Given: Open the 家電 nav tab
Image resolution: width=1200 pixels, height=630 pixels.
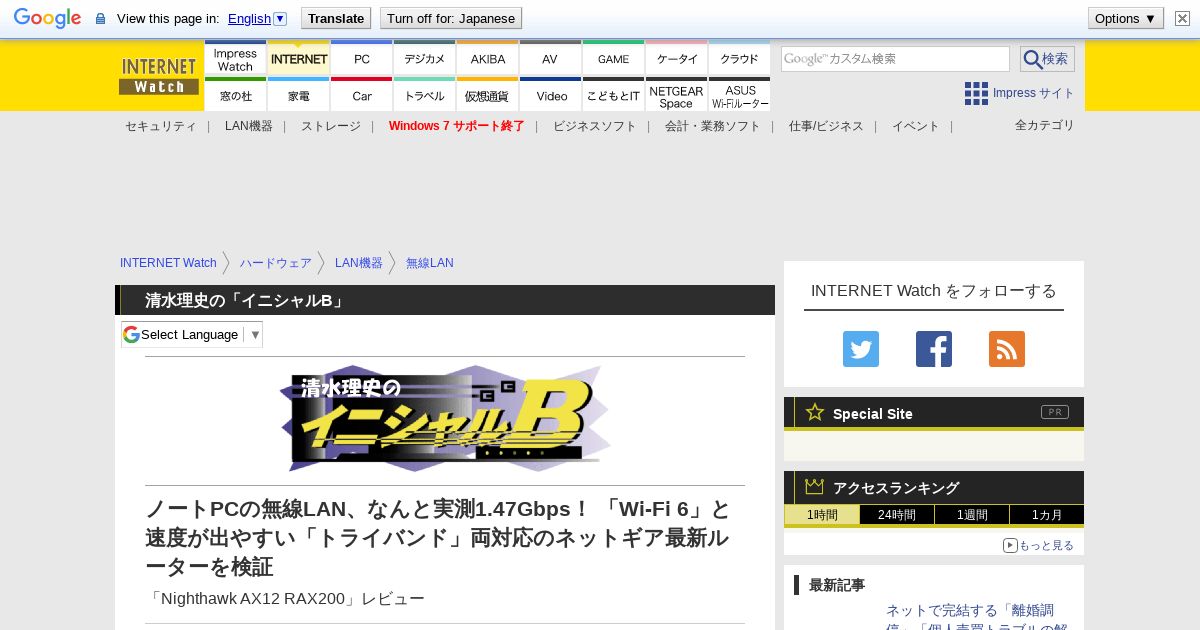Looking at the screenshot, I should click(x=299, y=95).
